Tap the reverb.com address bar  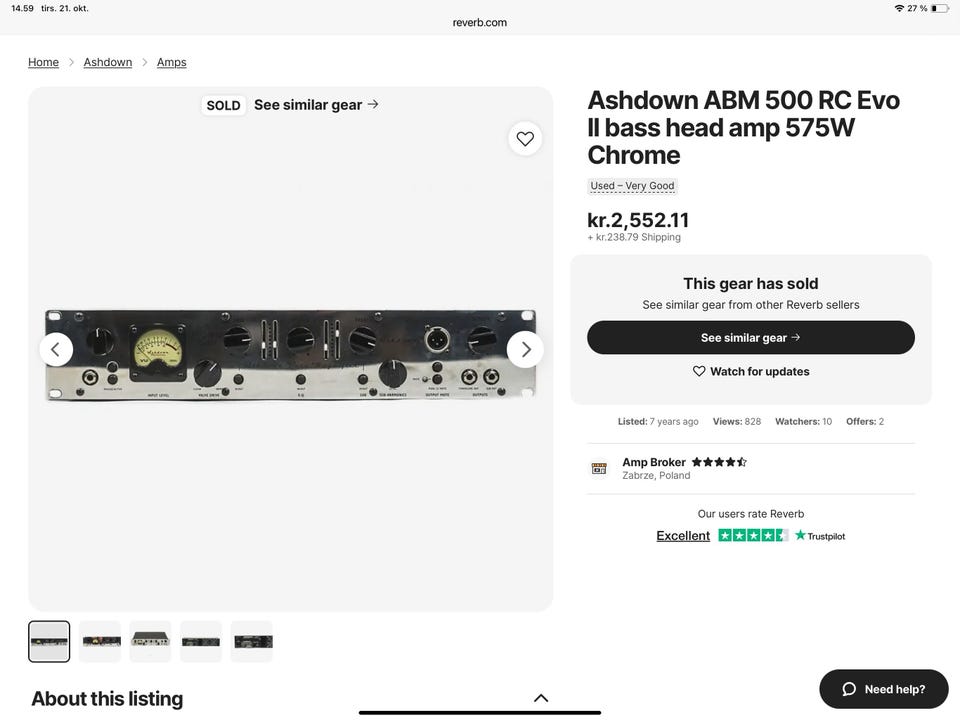tap(480, 22)
